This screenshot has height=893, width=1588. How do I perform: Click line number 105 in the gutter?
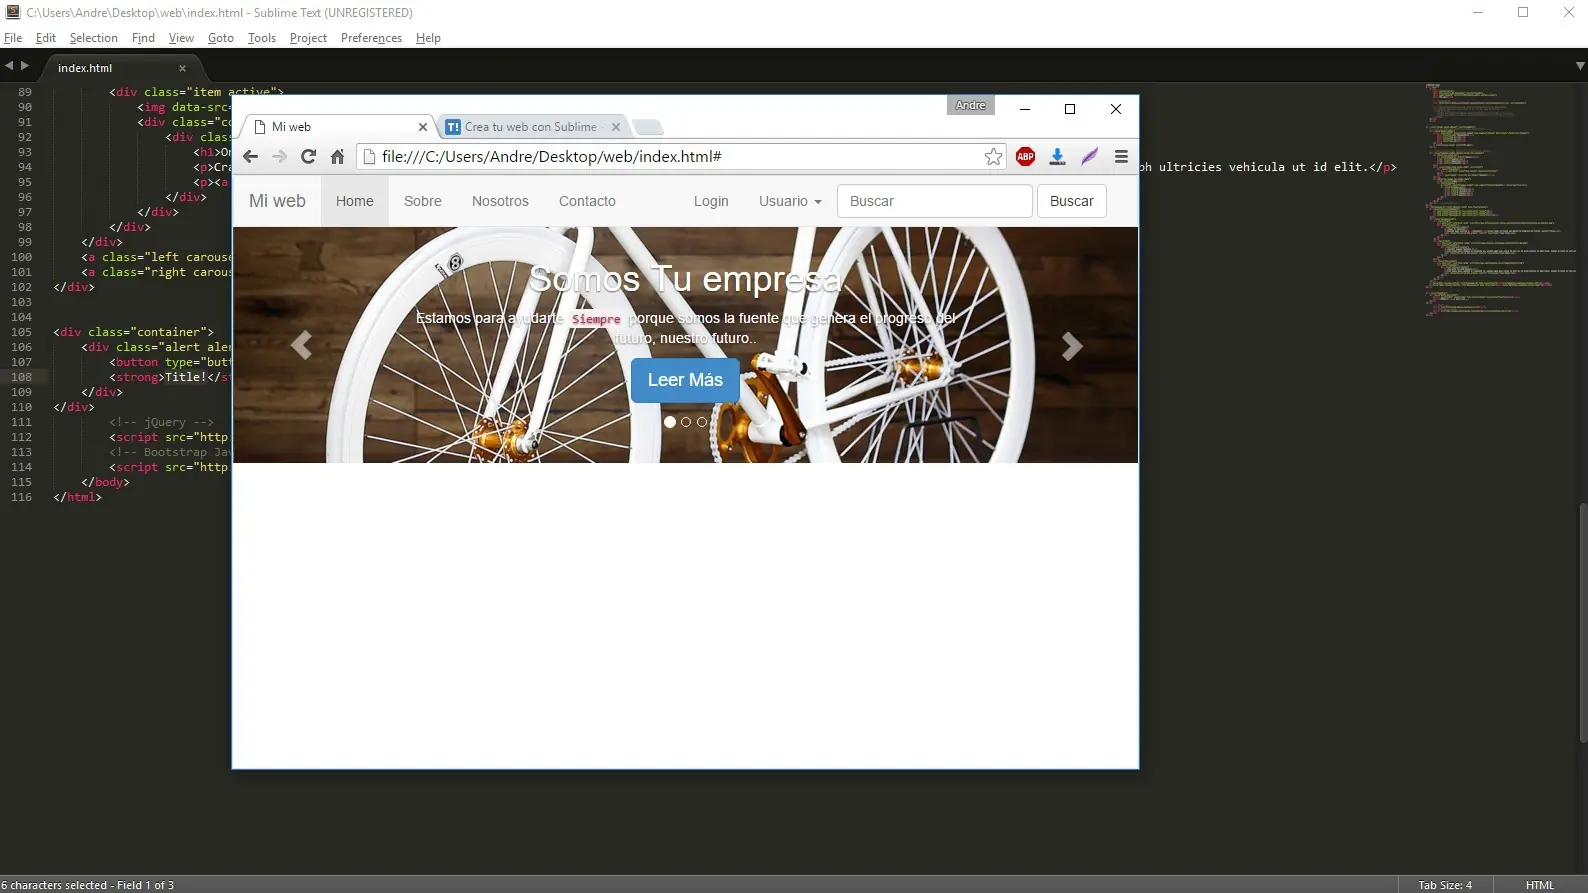pos(21,332)
